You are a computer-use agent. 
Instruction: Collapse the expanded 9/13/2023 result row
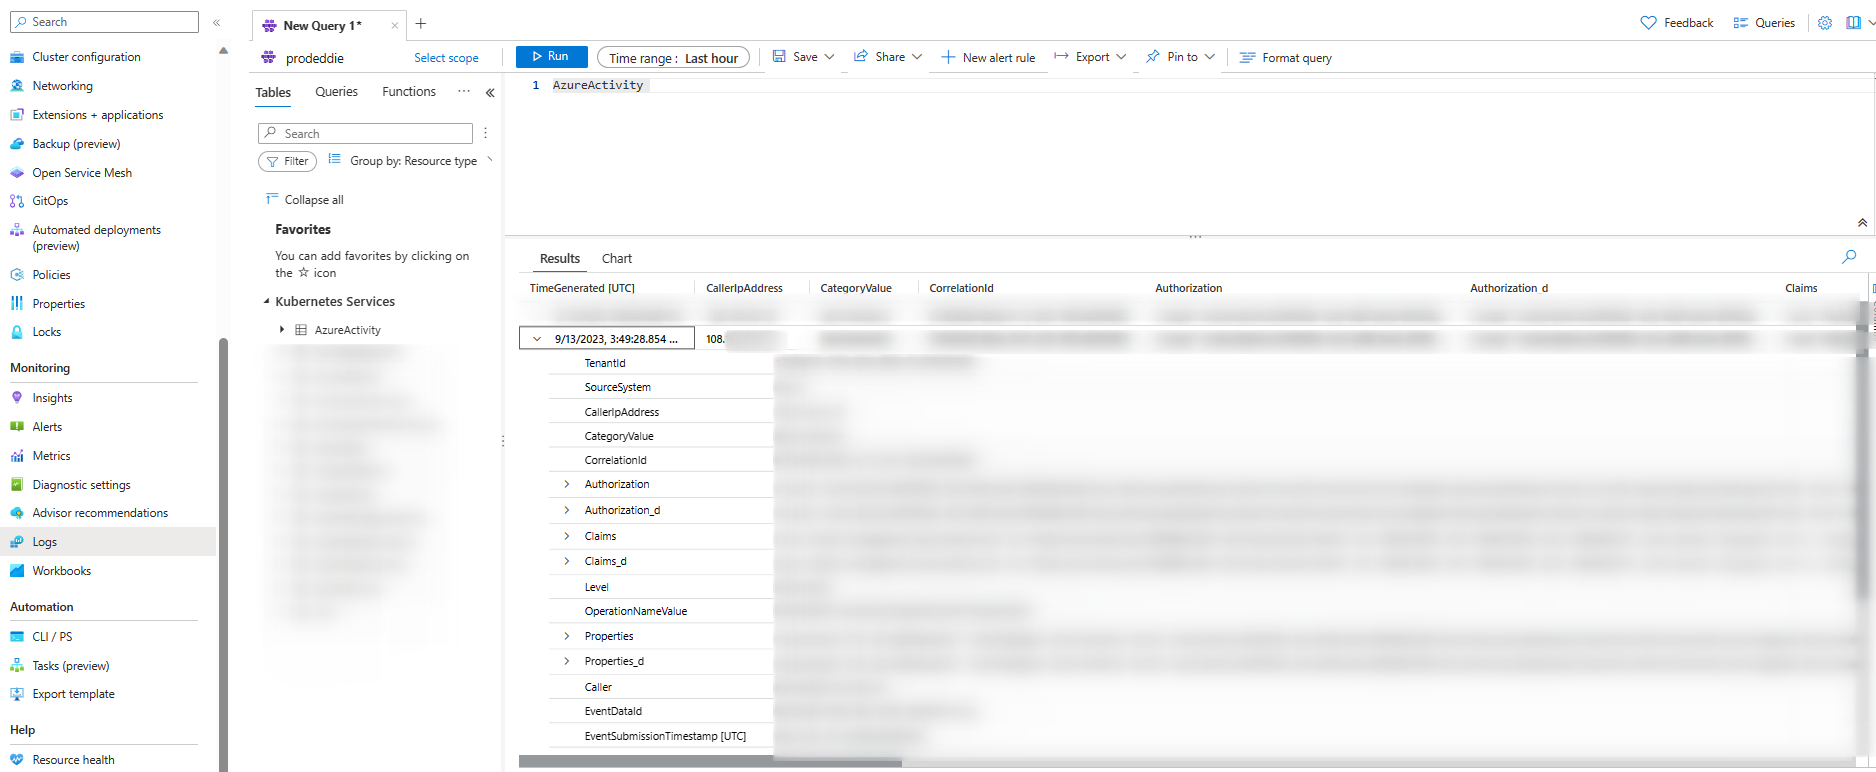point(537,339)
